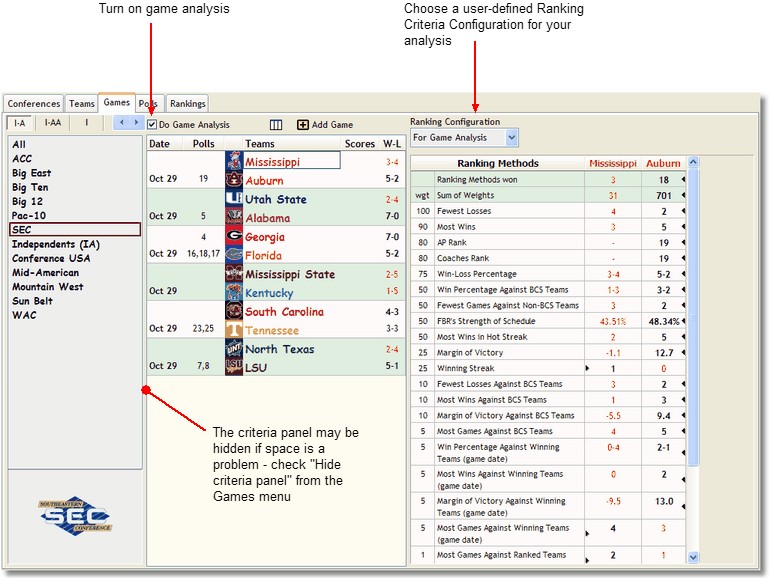Select All in the conference list
Screen dimensions: 771x581
[x=19, y=145]
